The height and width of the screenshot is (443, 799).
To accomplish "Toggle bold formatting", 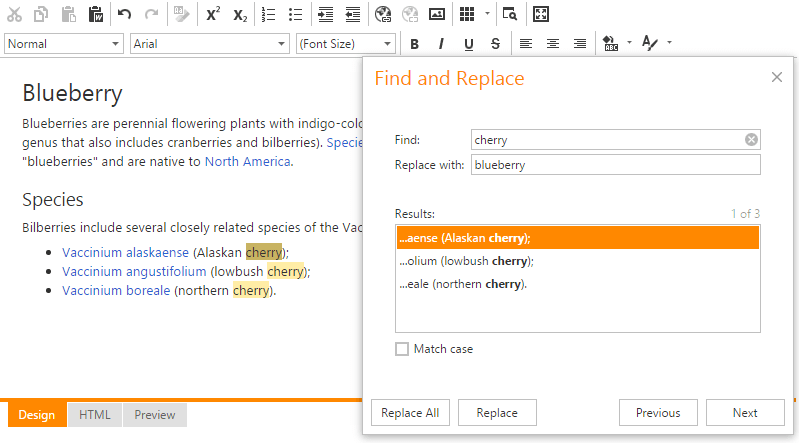I will [414, 44].
